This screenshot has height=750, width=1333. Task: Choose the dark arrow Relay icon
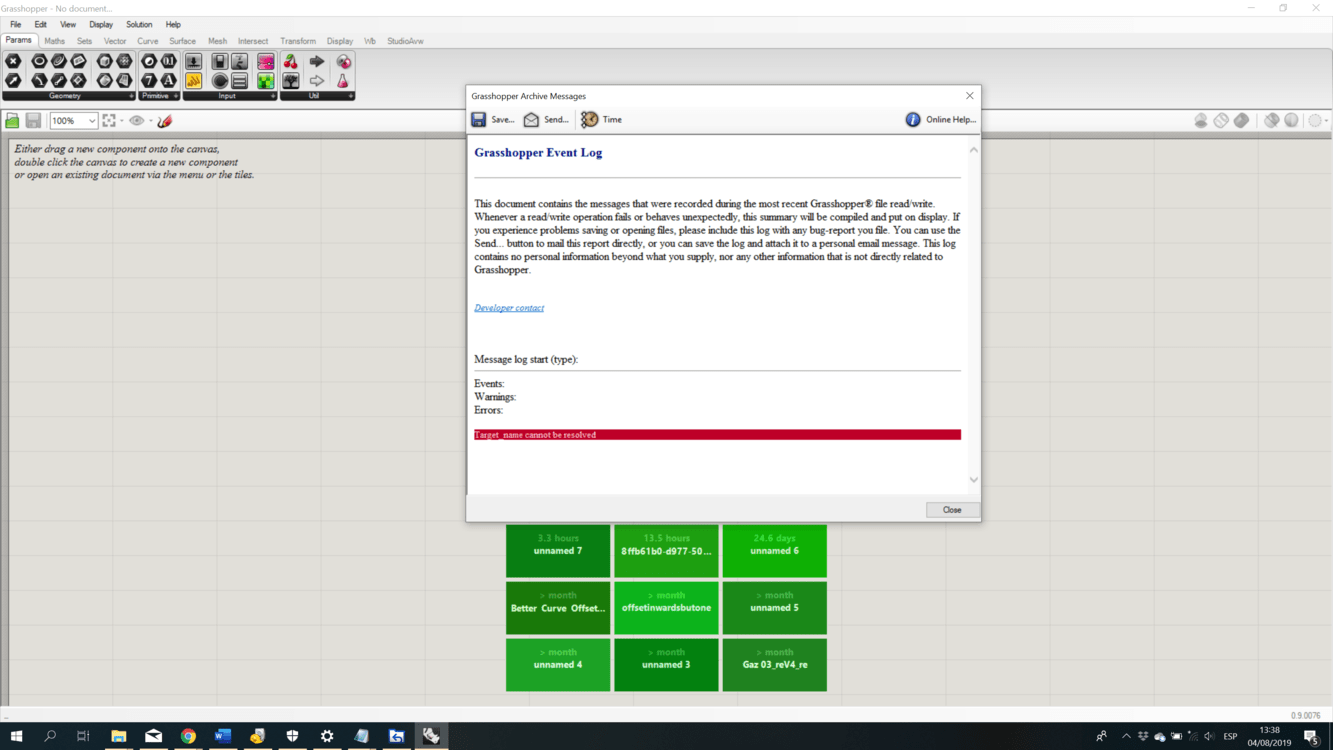(x=317, y=62)
